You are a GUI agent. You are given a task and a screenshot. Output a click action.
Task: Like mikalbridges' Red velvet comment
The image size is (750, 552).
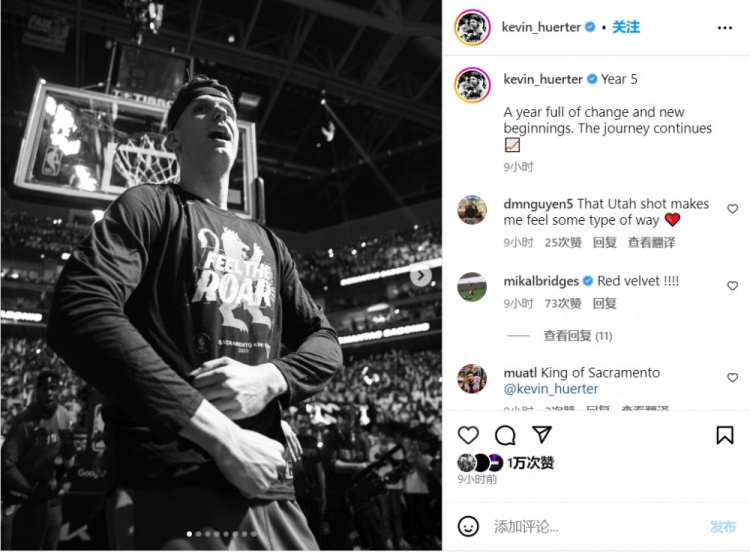pyautogui.click(x=732, y=286)
